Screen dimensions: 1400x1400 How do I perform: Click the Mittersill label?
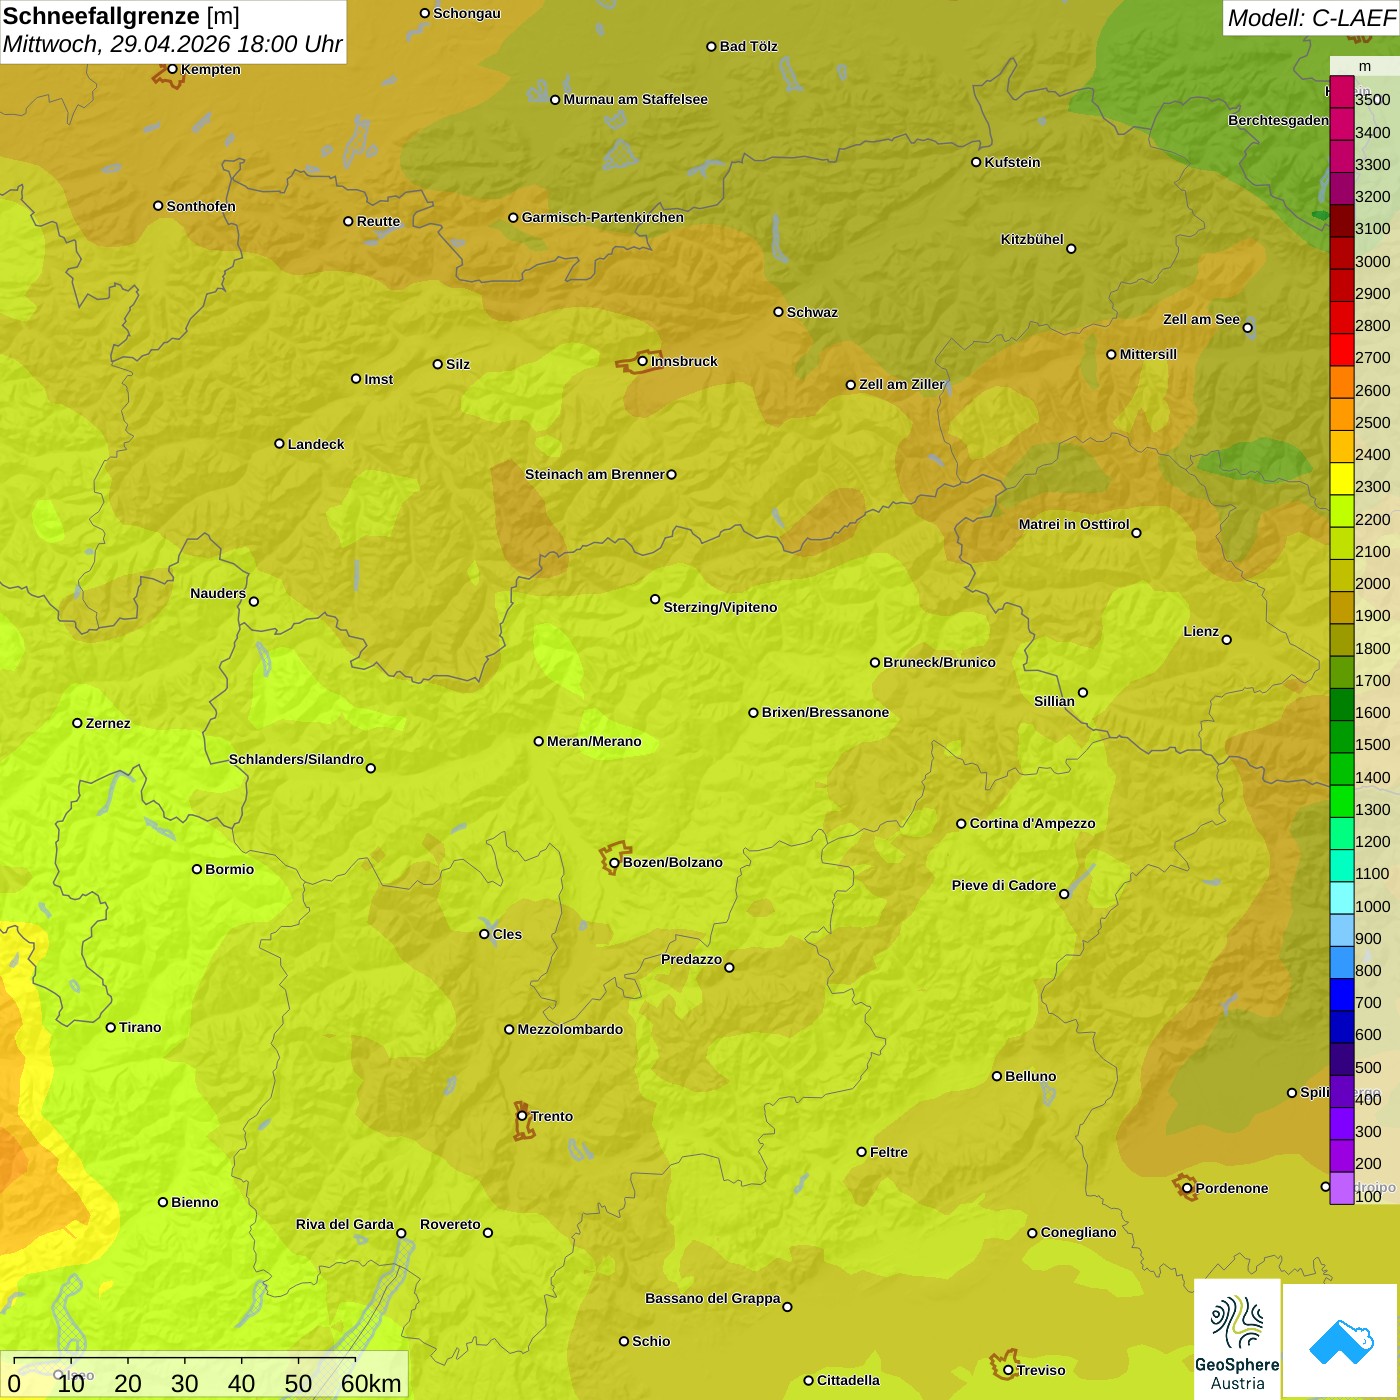1148,354
